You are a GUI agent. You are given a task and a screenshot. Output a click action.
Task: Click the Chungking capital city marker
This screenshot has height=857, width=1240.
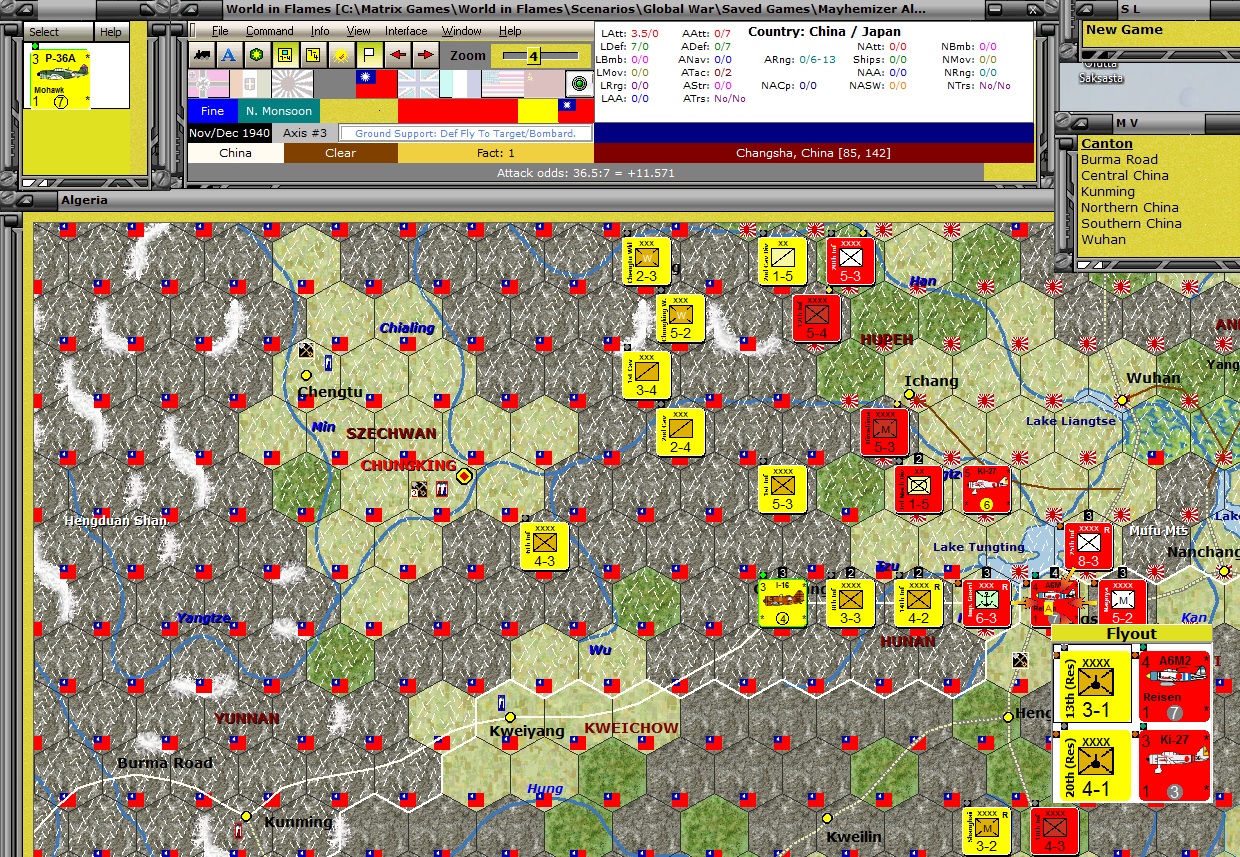point(463,477)
